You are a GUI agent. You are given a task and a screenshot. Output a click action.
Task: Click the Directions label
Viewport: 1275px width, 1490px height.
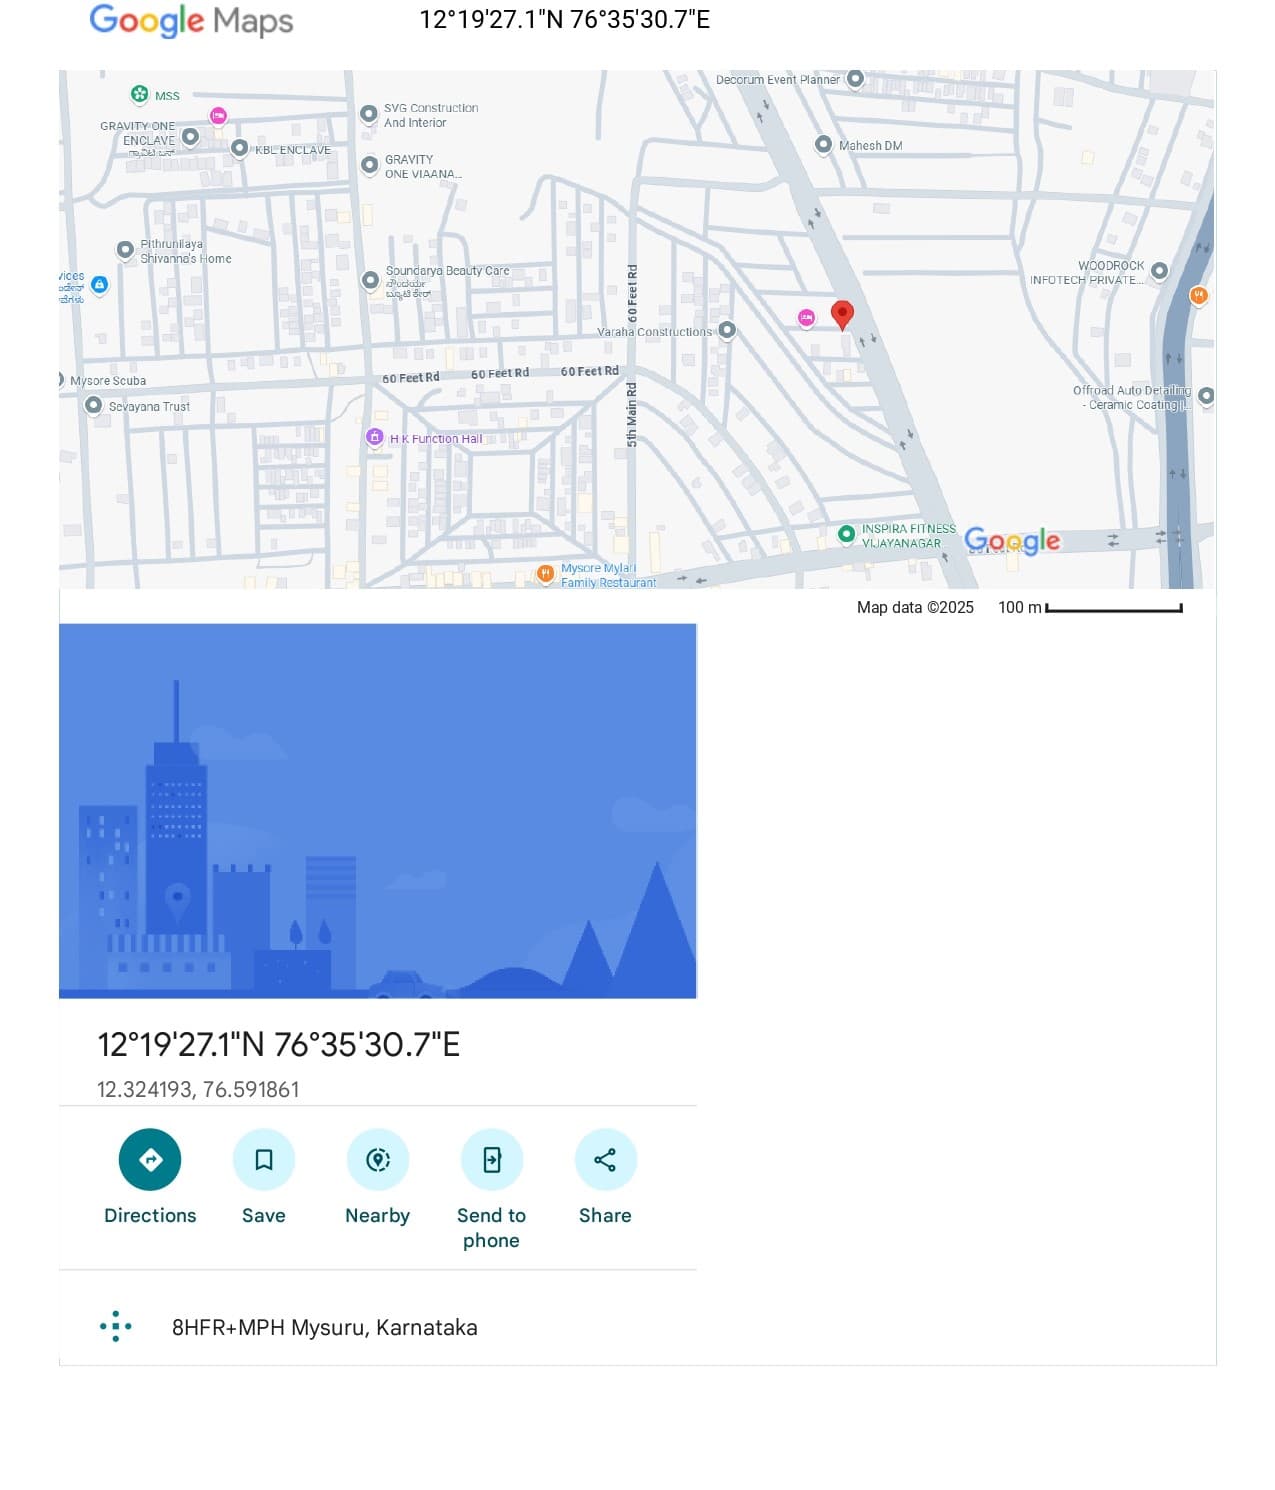(x=150, y=1215)
